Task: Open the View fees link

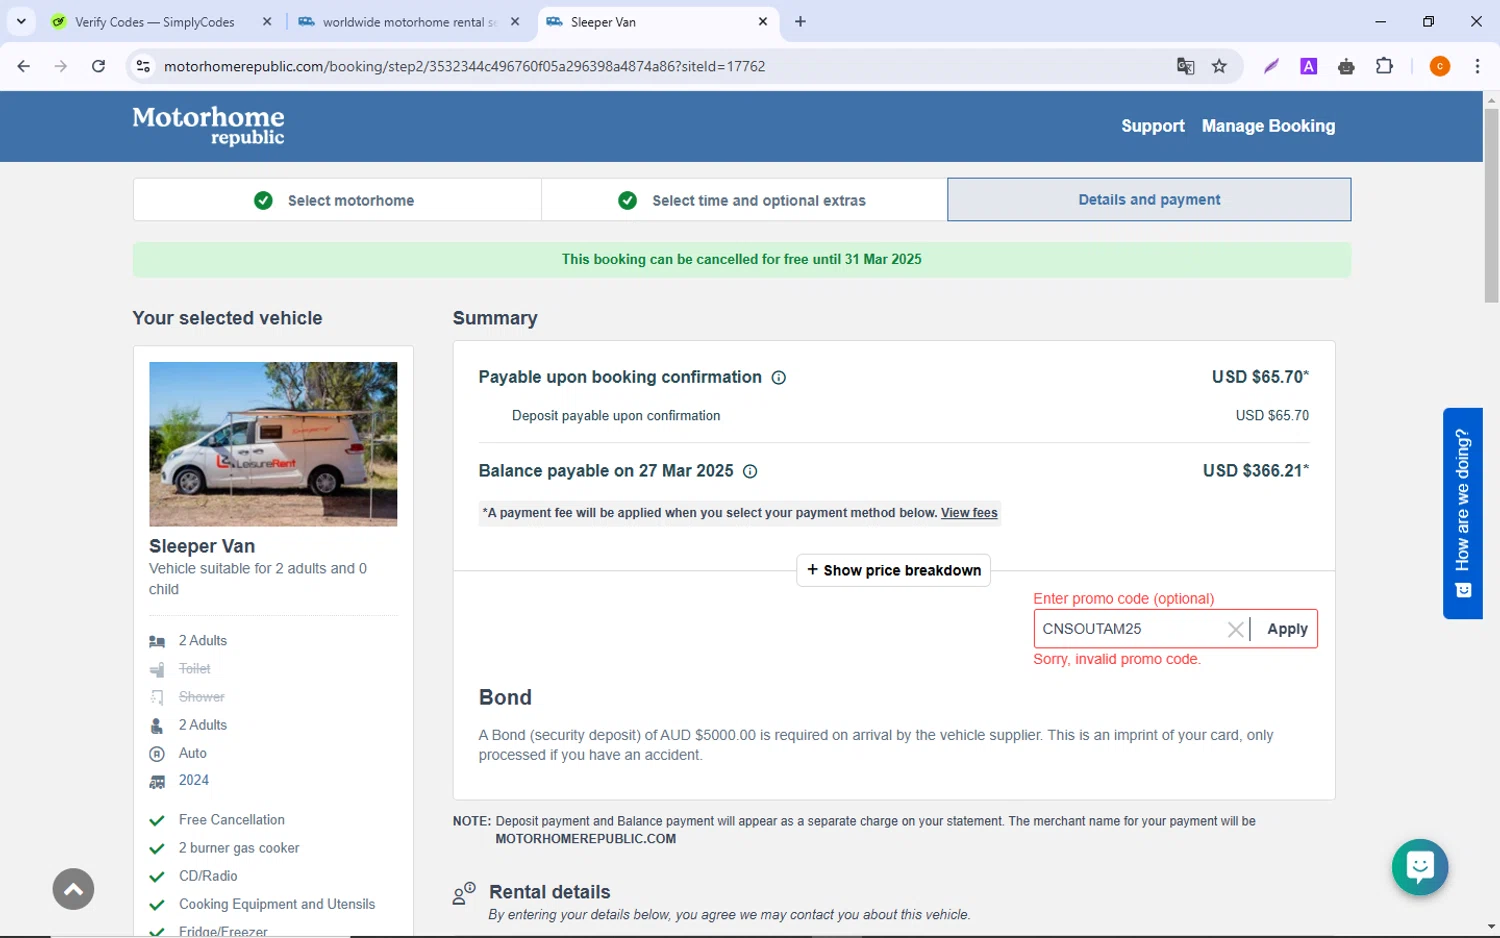Action: click(x=969, y=513)
